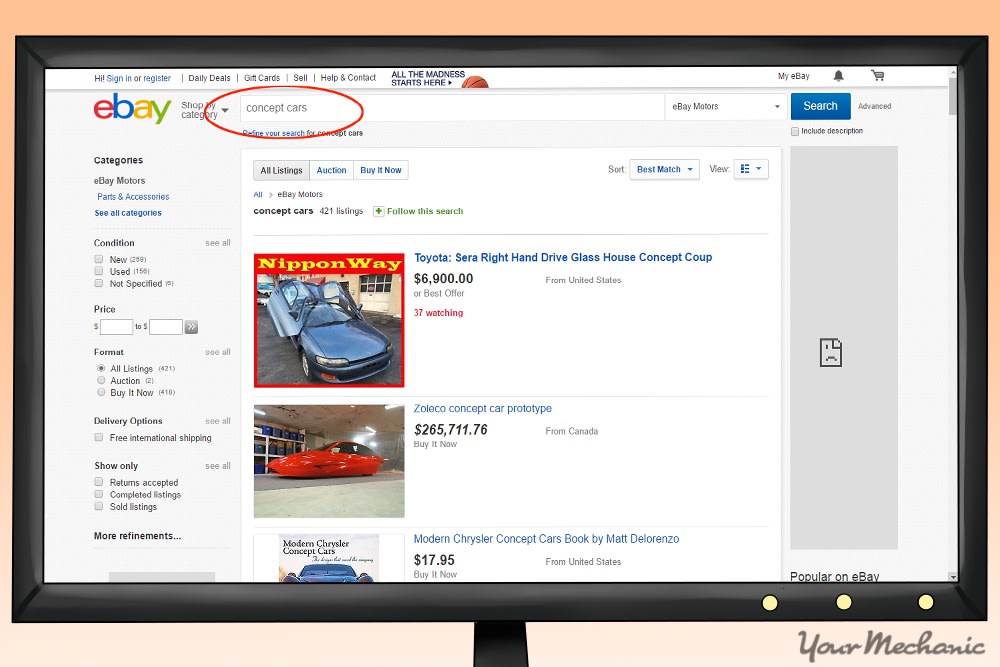The width and height of the screenshot is (1000, 667).
Task: Expand Delivery Options see all link
Action: coord(217,421)
